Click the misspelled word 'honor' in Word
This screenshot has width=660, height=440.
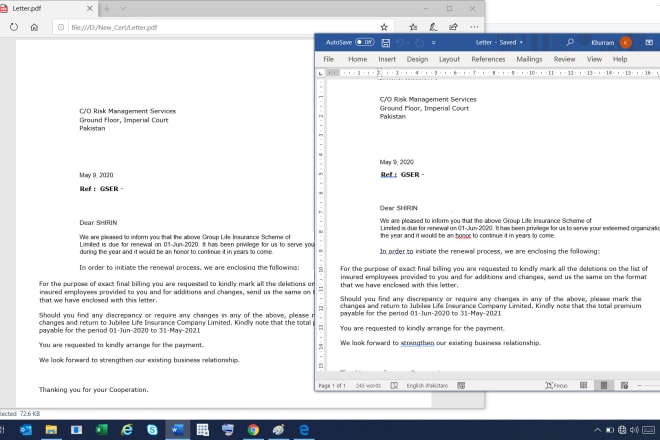pyautogui.click(x=463, y=236)
